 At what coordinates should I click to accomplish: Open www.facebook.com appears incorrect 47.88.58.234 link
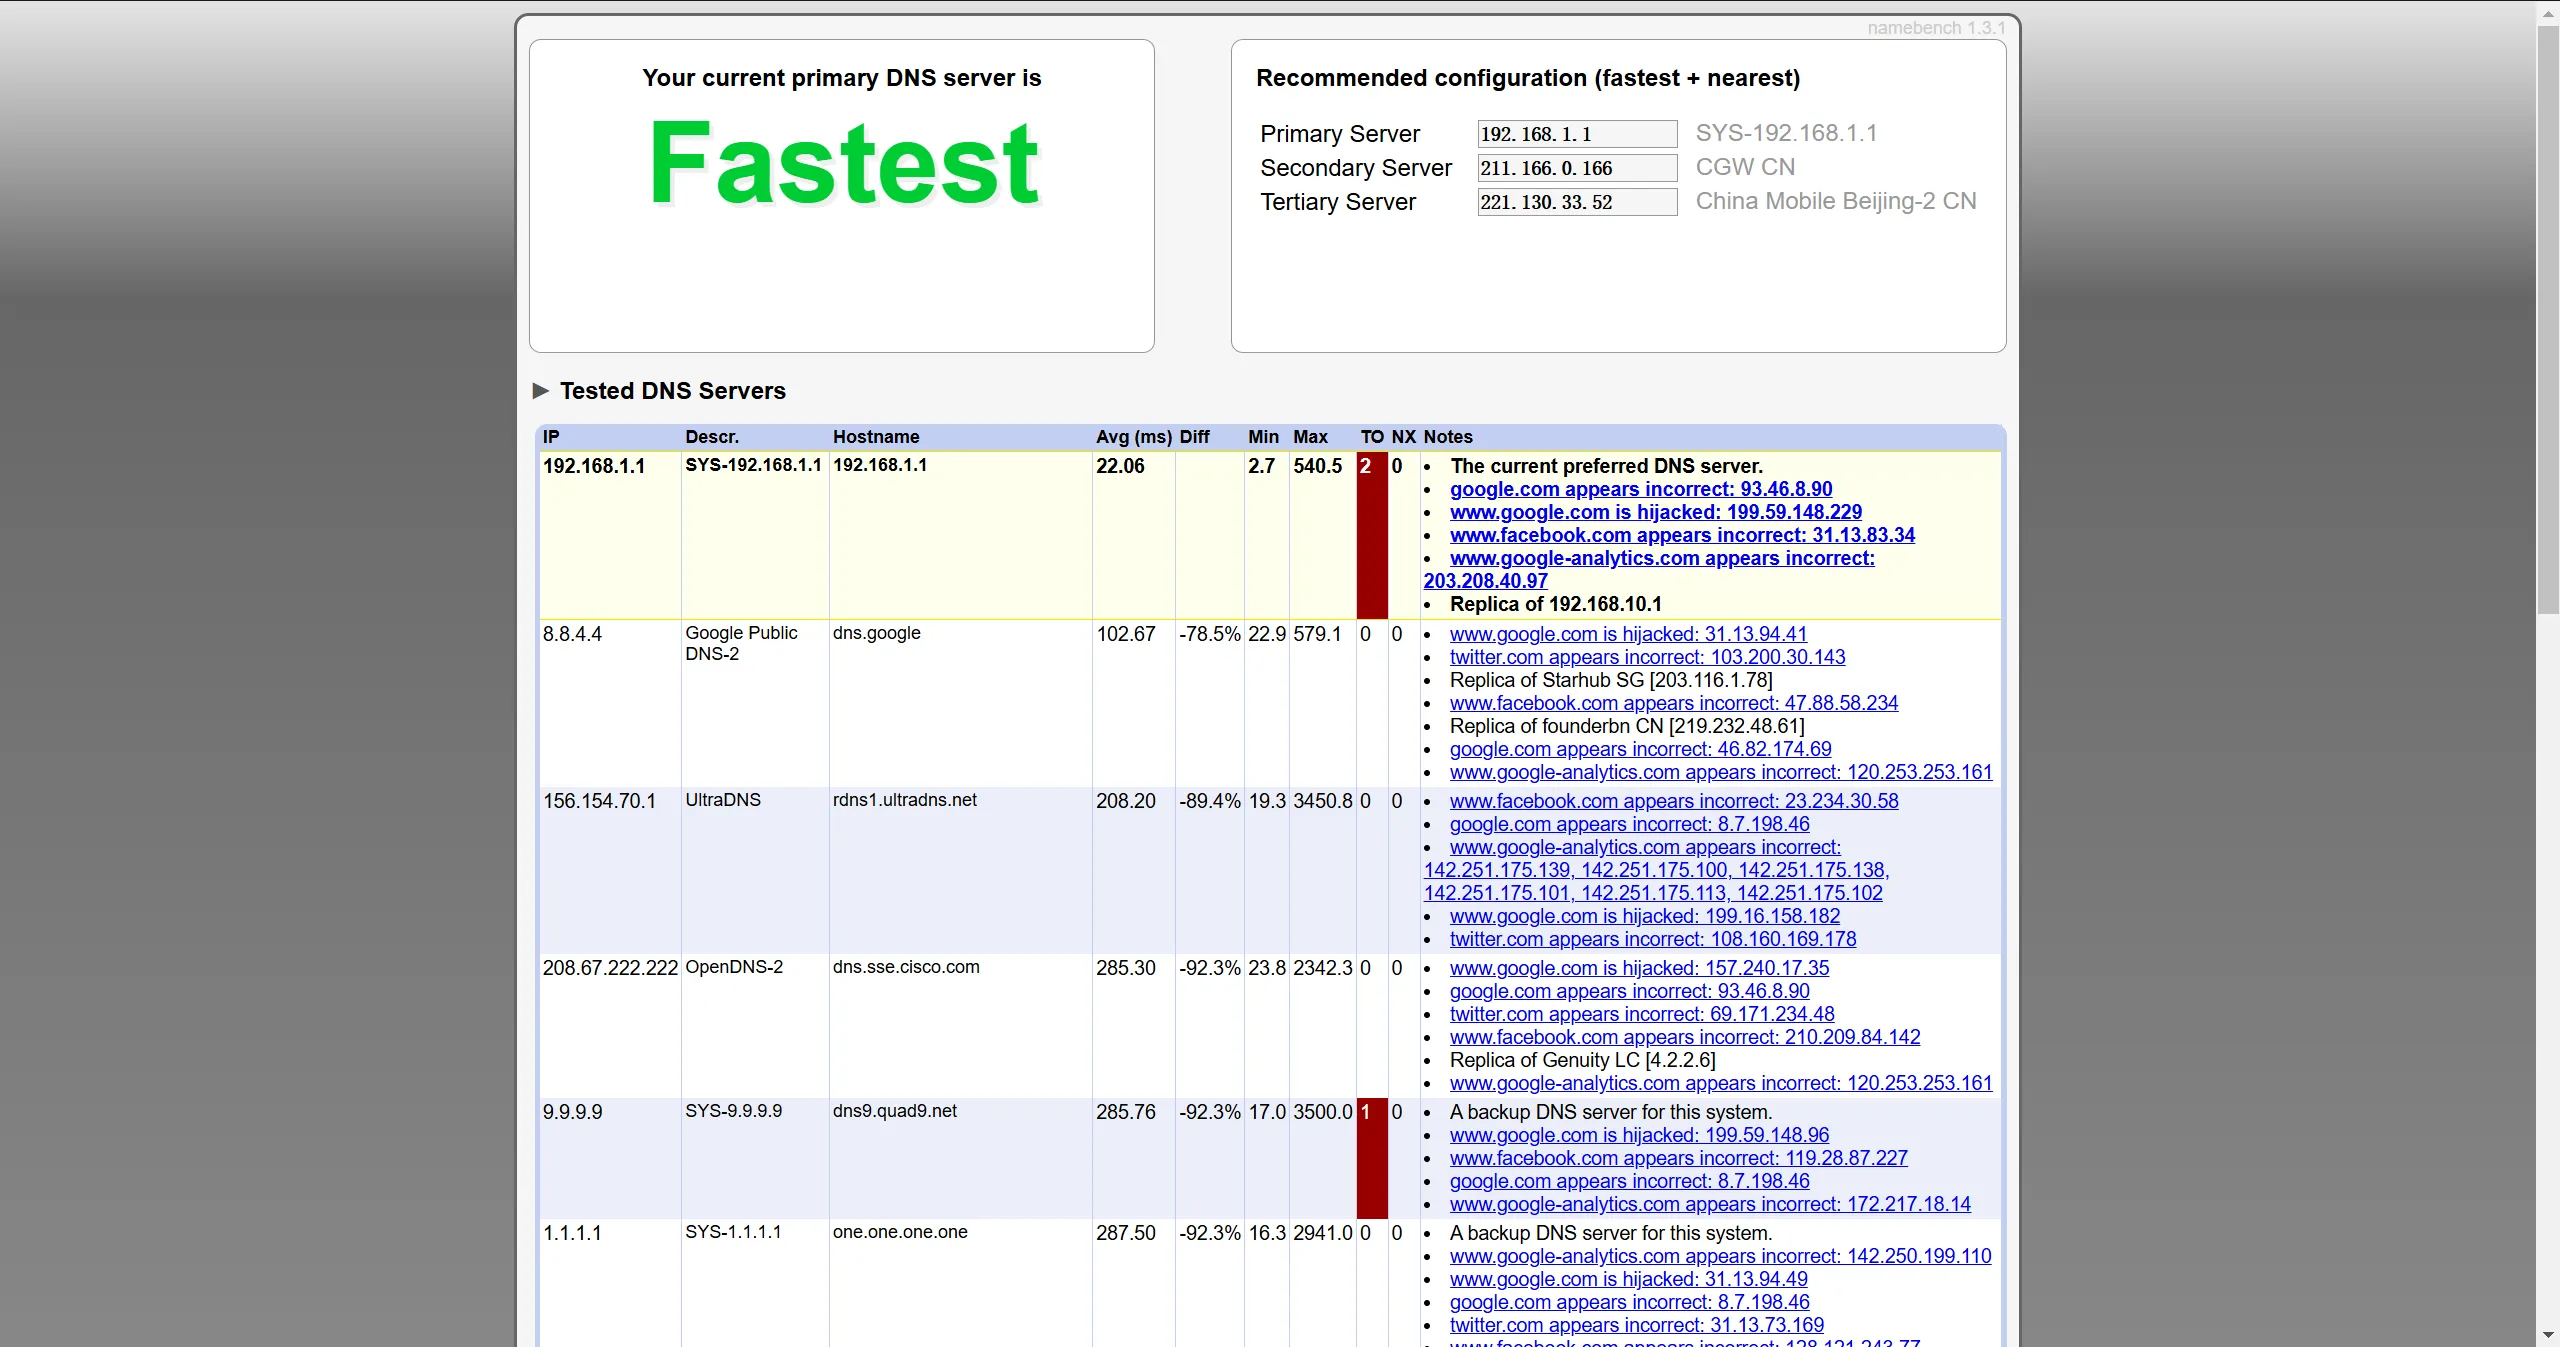pos(1673,703)
